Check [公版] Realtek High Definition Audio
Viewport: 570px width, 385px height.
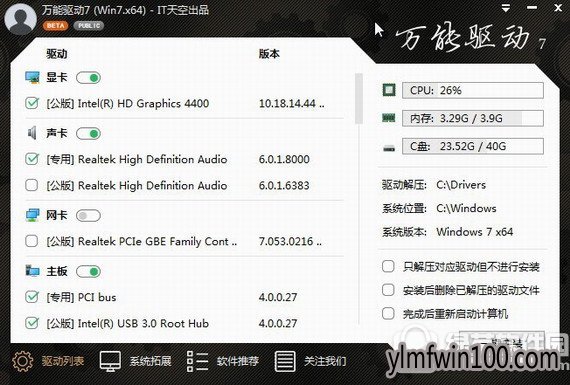click(x=32, y=185)
